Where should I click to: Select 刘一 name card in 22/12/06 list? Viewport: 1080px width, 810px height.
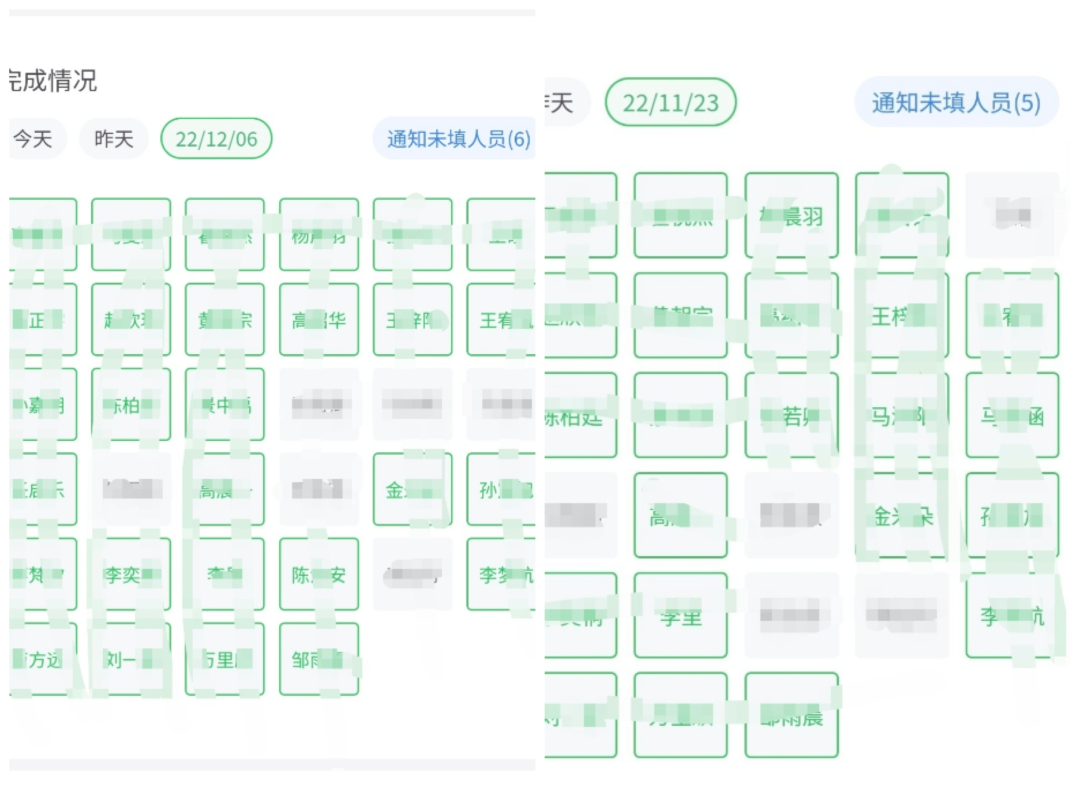point(131,659)
